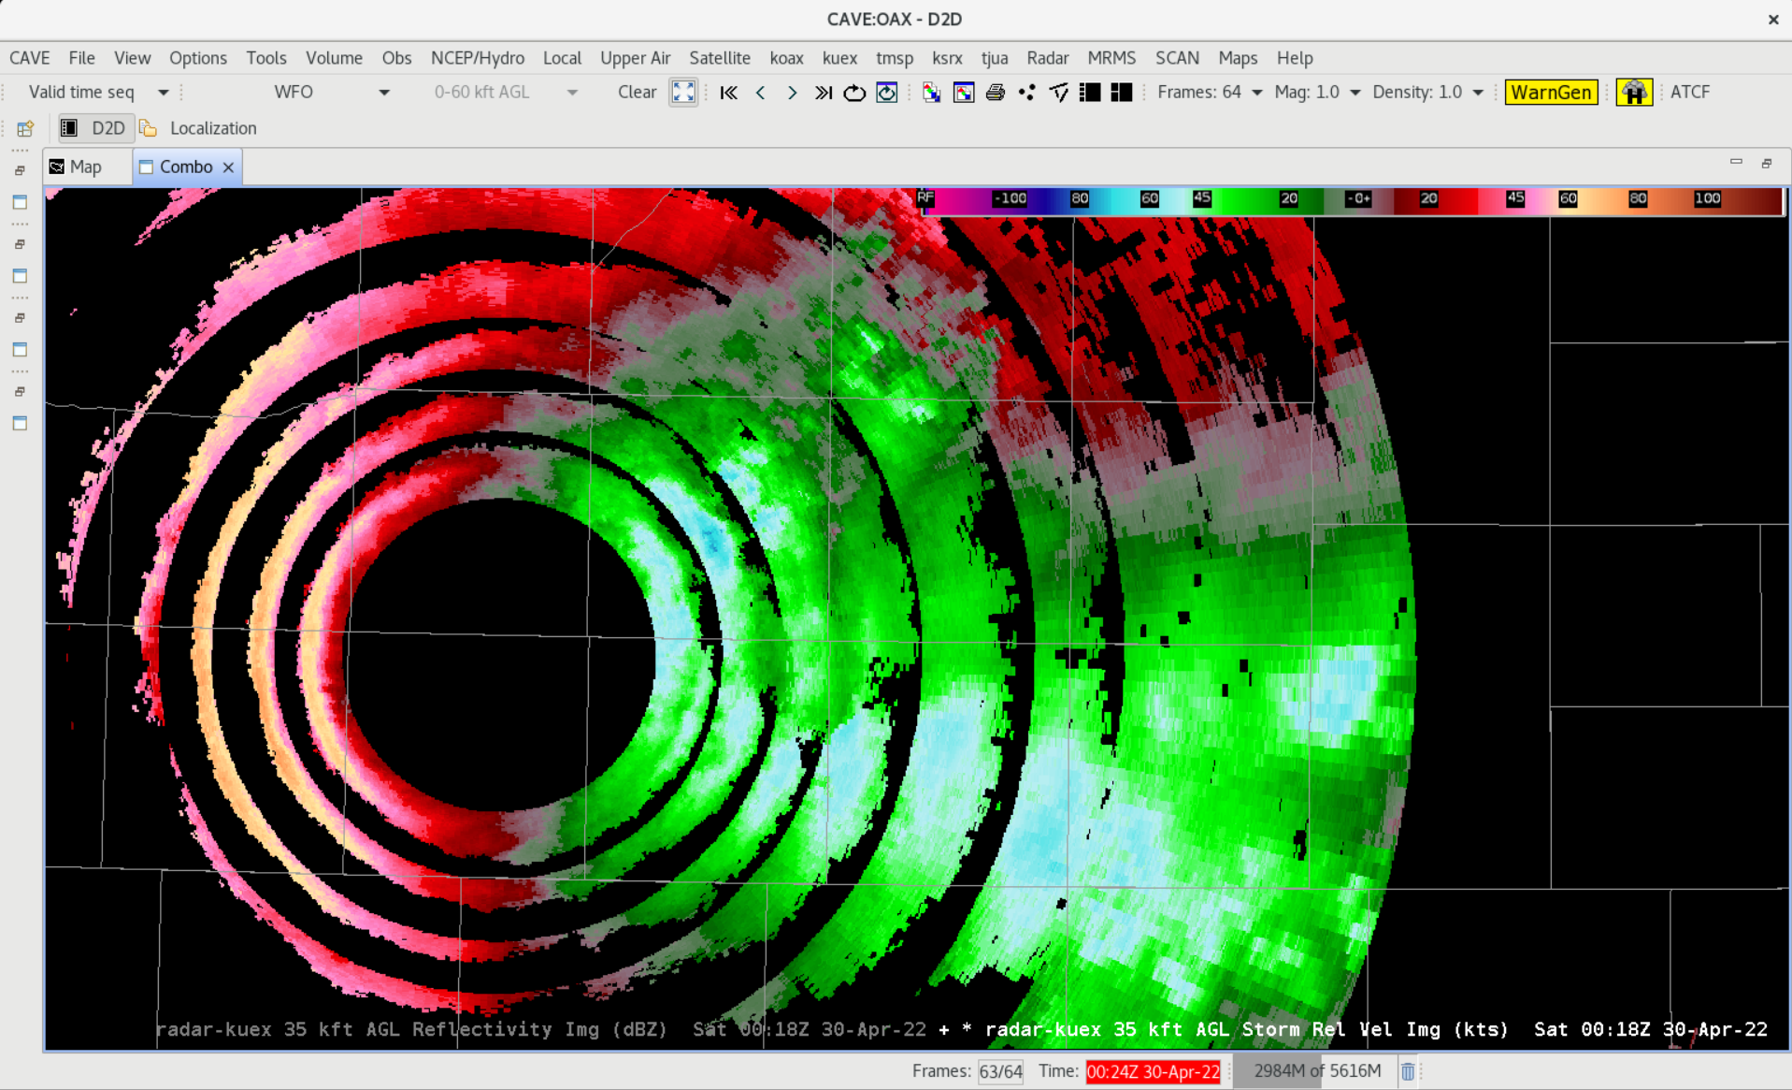Open the Localization perspective

[199, 128]
